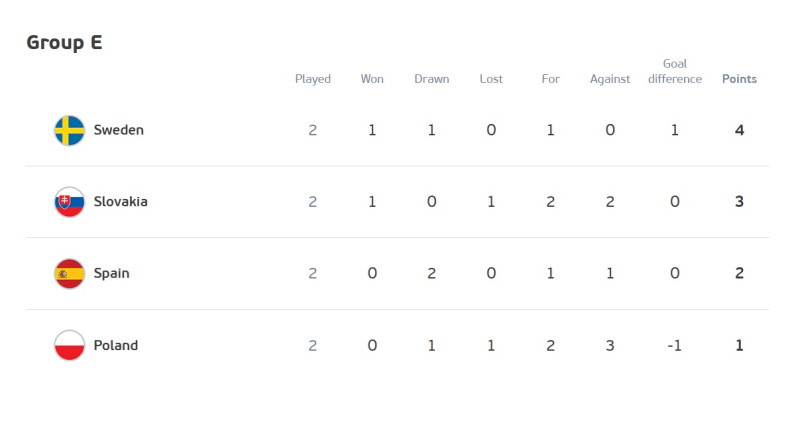The width and height of the screenshot is (800, 428).
Task: Select the Points column header
Action: pos(739,79)
